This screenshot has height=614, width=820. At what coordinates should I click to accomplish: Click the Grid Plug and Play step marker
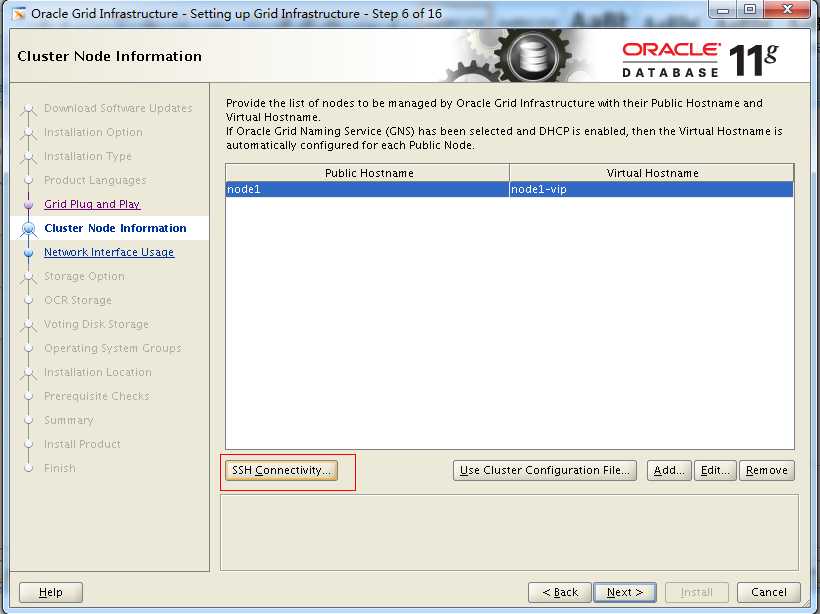[29, 204]
